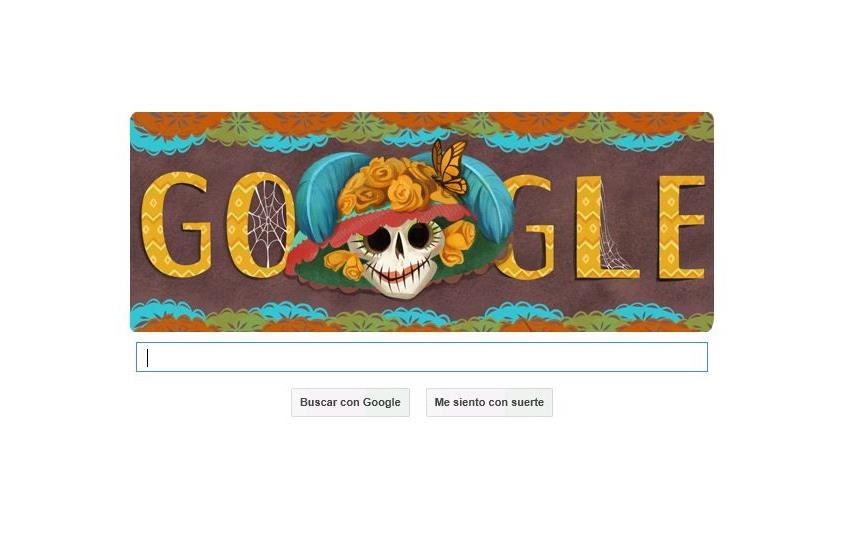Click the spider web inside the first O
The width and height of the screenshot is (850, 560).
[266, 224]
